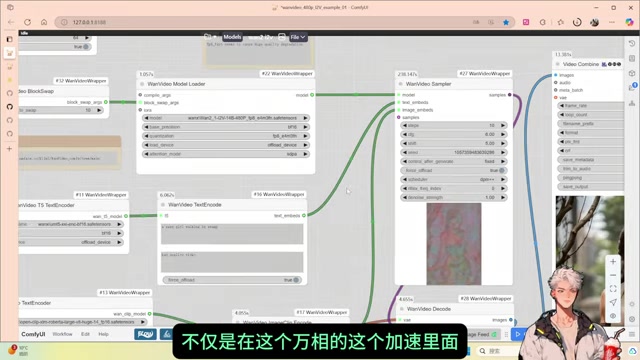
Task: Open the Help menu
Action: tap(103, 334)
